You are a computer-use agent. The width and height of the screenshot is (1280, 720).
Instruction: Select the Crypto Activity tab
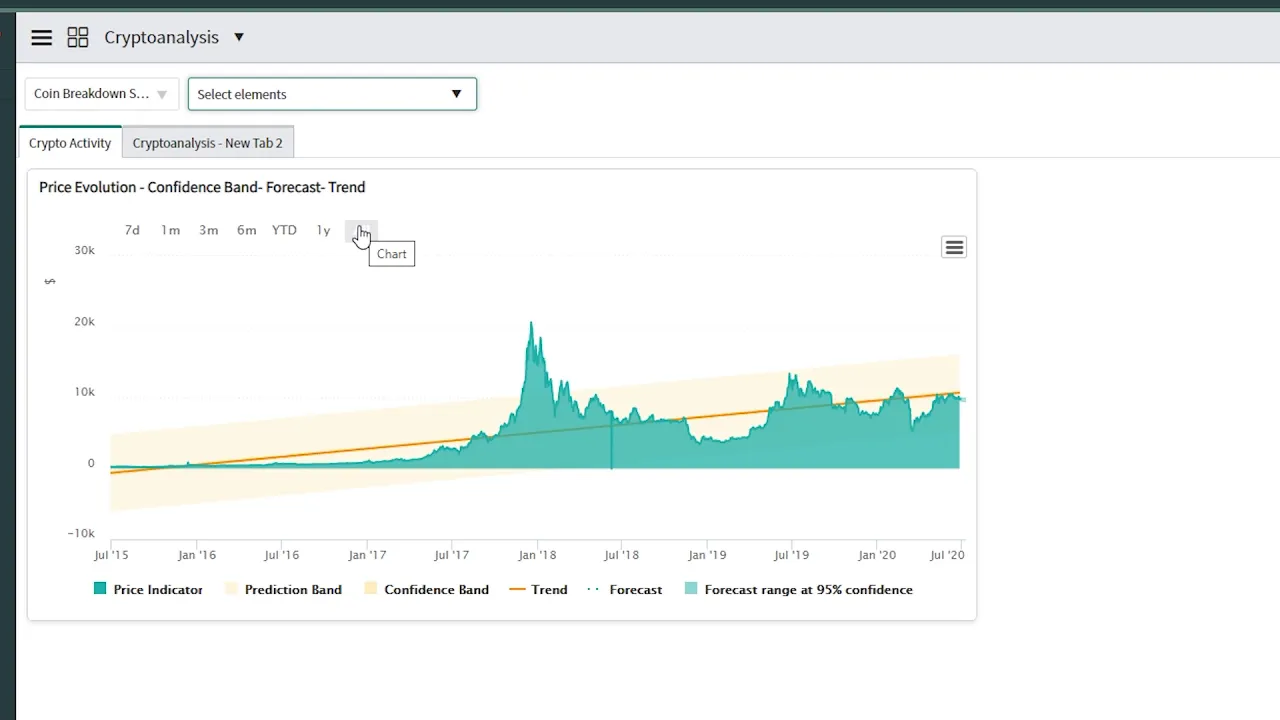pyautogui.click(x=69, y=142)
